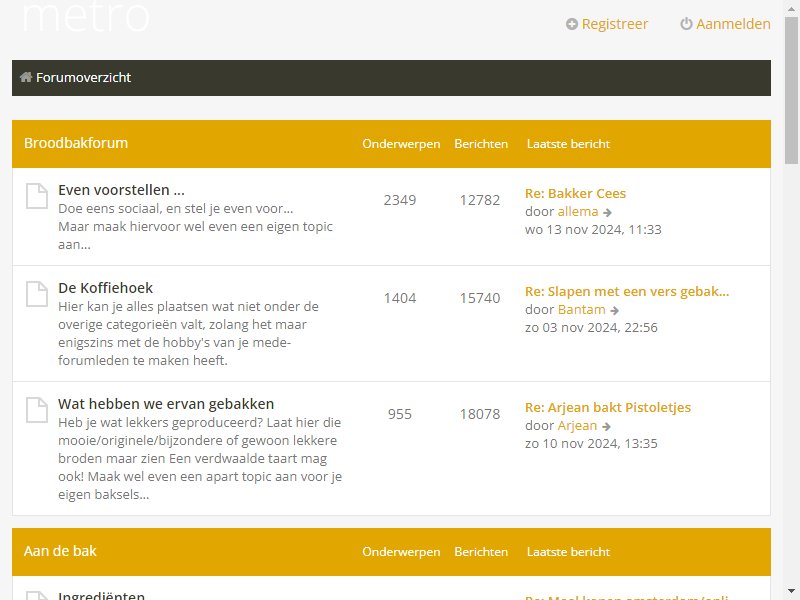Click the forum page icon for Even voorstellen
The height and width of the screenshot is (600, 800).
pos(37,196)
